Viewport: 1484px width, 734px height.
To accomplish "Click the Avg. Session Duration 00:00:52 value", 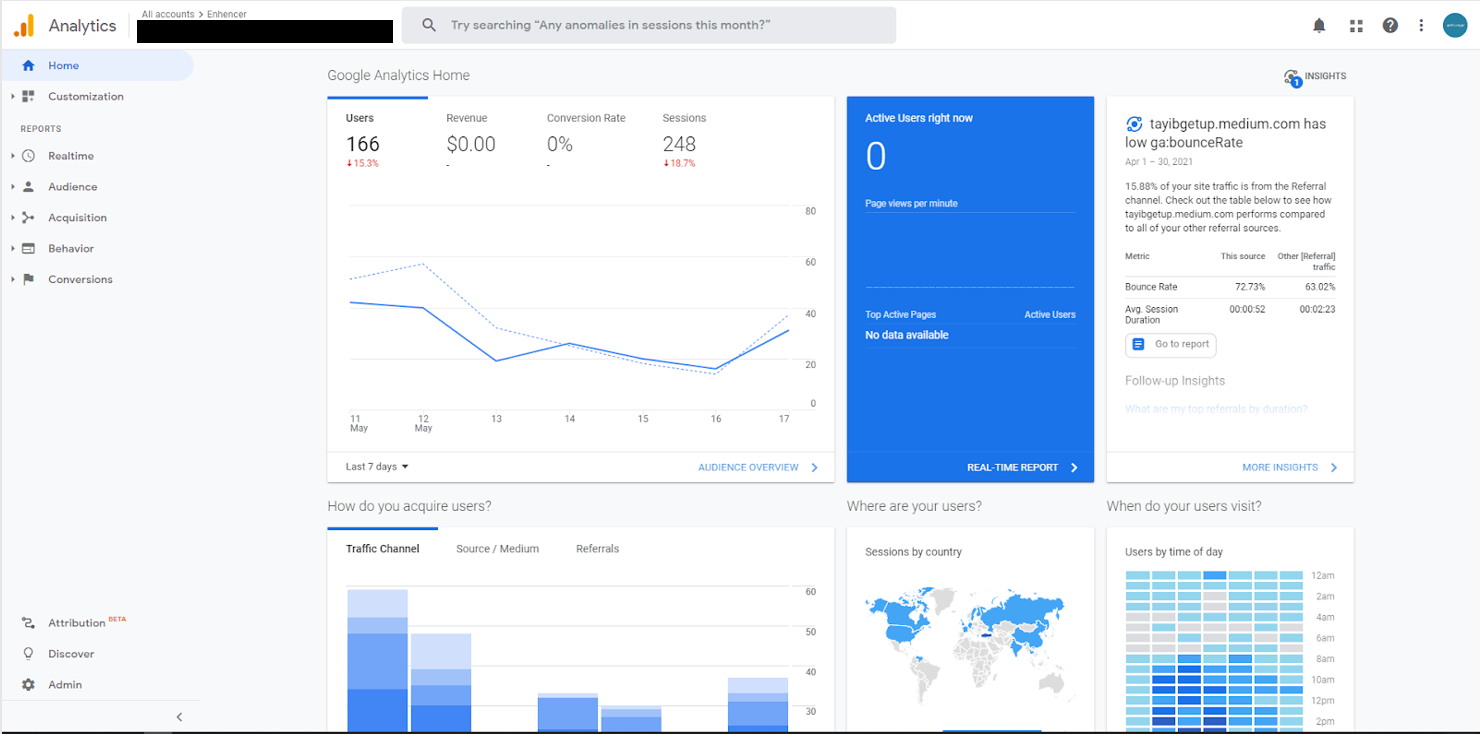I will pos(1247,310).
